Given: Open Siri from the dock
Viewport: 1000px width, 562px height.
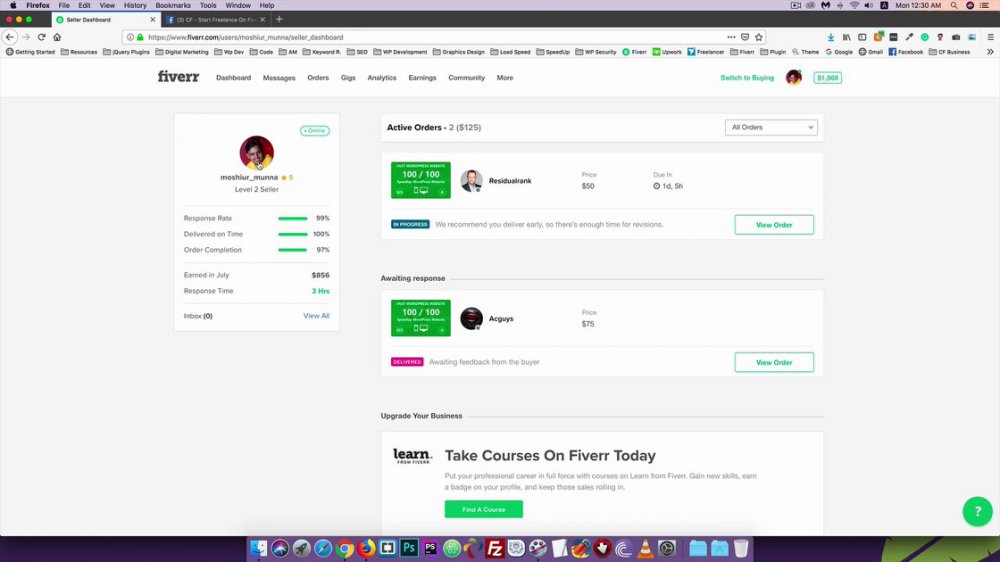Looking at the screenshot, I should click(x=280, y=548).
